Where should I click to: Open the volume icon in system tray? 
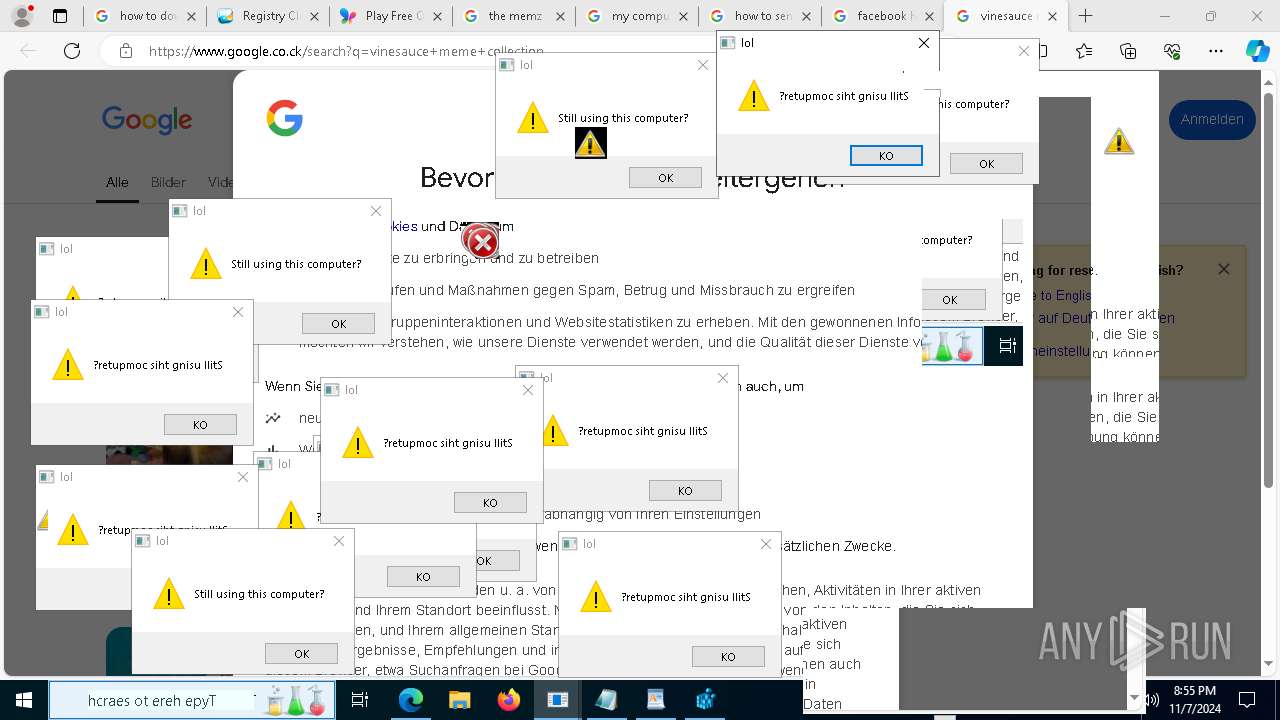1151,700
